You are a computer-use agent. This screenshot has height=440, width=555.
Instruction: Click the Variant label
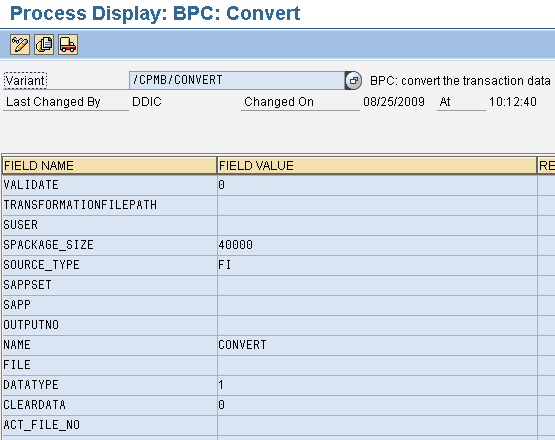point(25,81)
